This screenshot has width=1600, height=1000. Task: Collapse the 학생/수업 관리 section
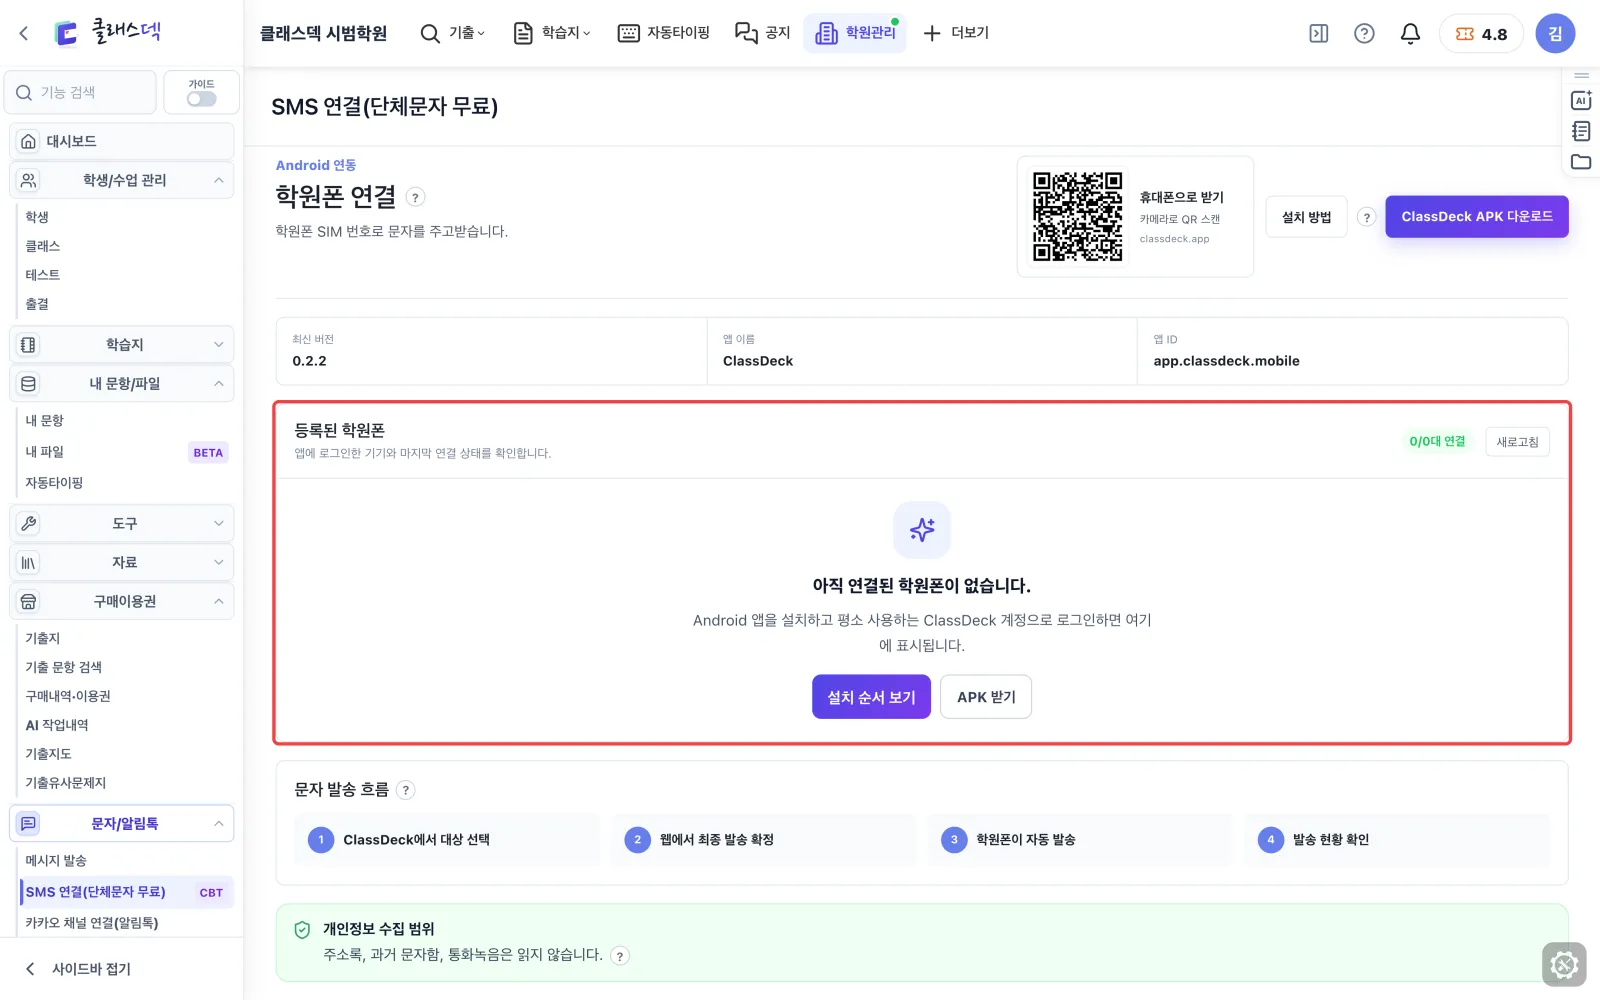122,180
